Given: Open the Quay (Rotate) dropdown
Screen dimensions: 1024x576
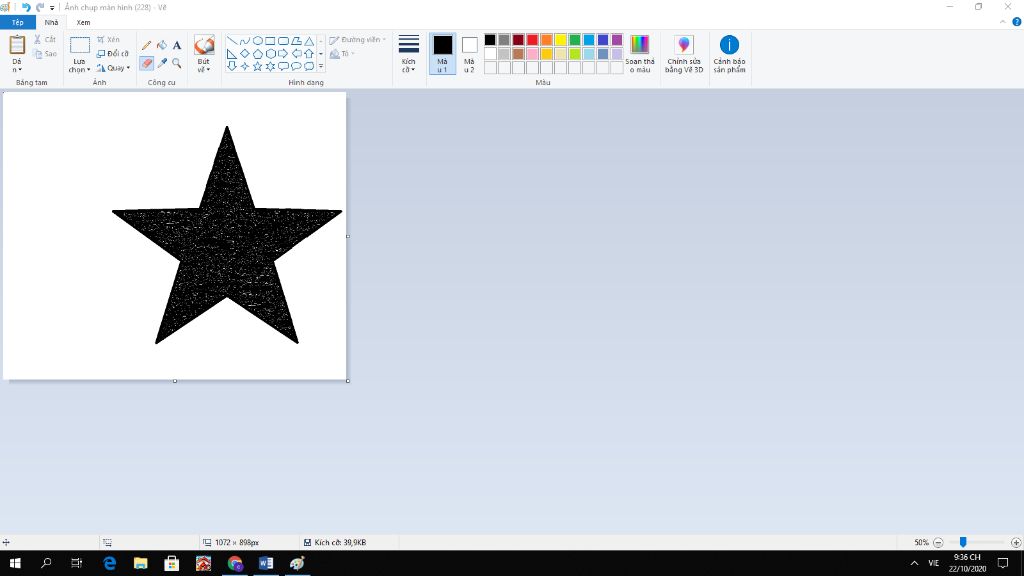Looking at the screenshot, I should [x=113, y=68].
